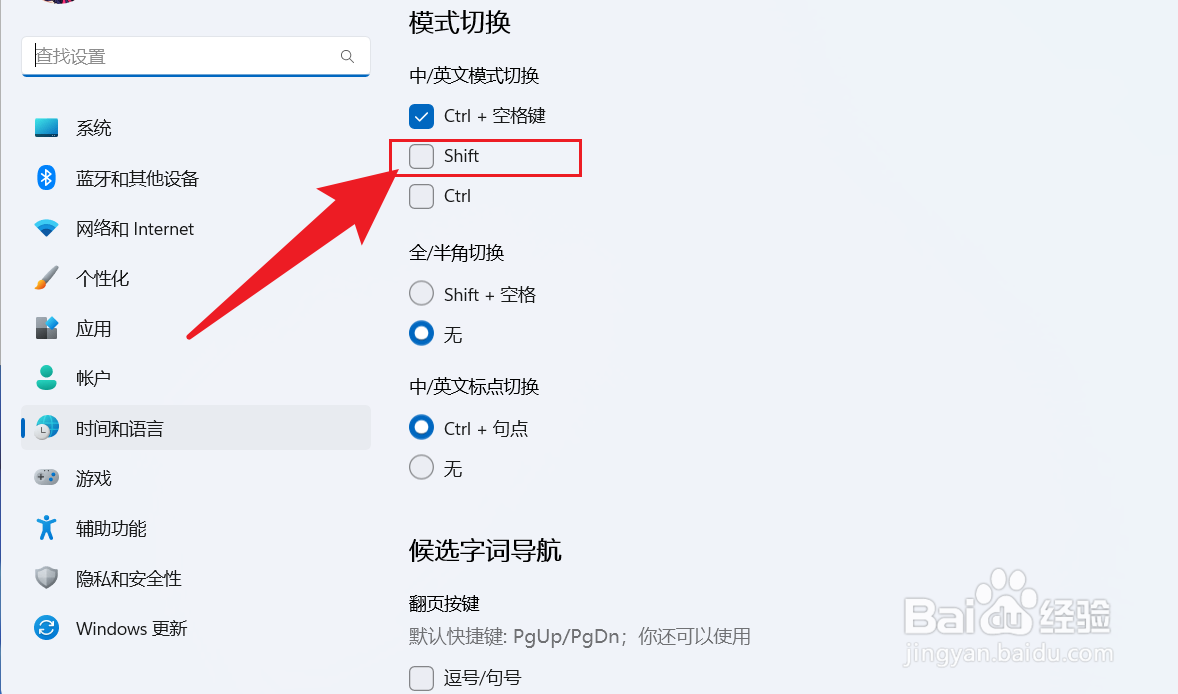Enable the Shift mode switch checkbox

coord(421,156)
